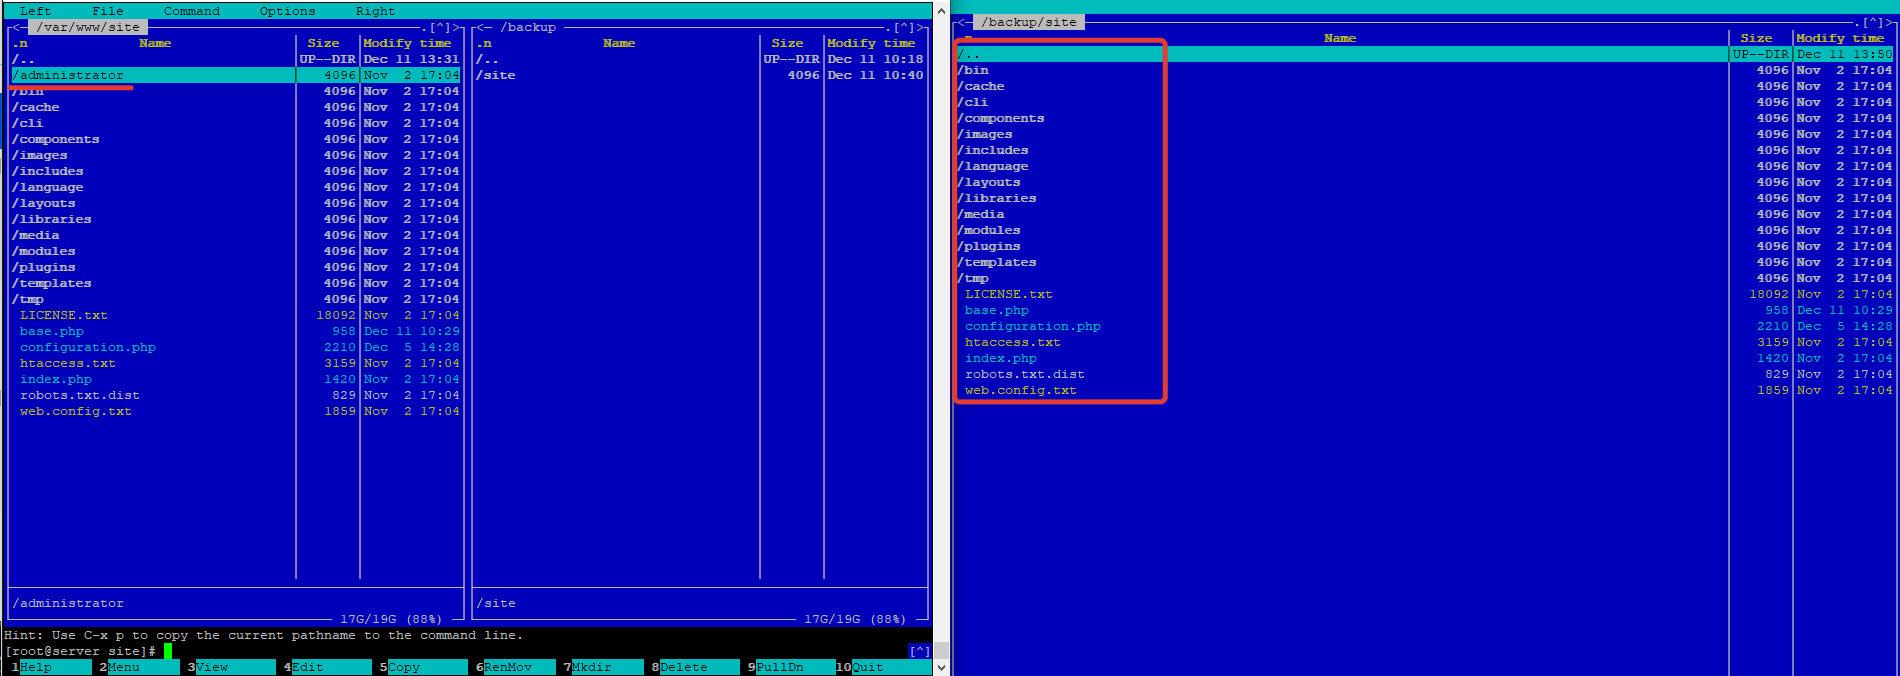Select /tmp directory in /var/www/site panel
Image resolution: width=1900 pixels, height=676 pixels.
click(x=235, y=299)
